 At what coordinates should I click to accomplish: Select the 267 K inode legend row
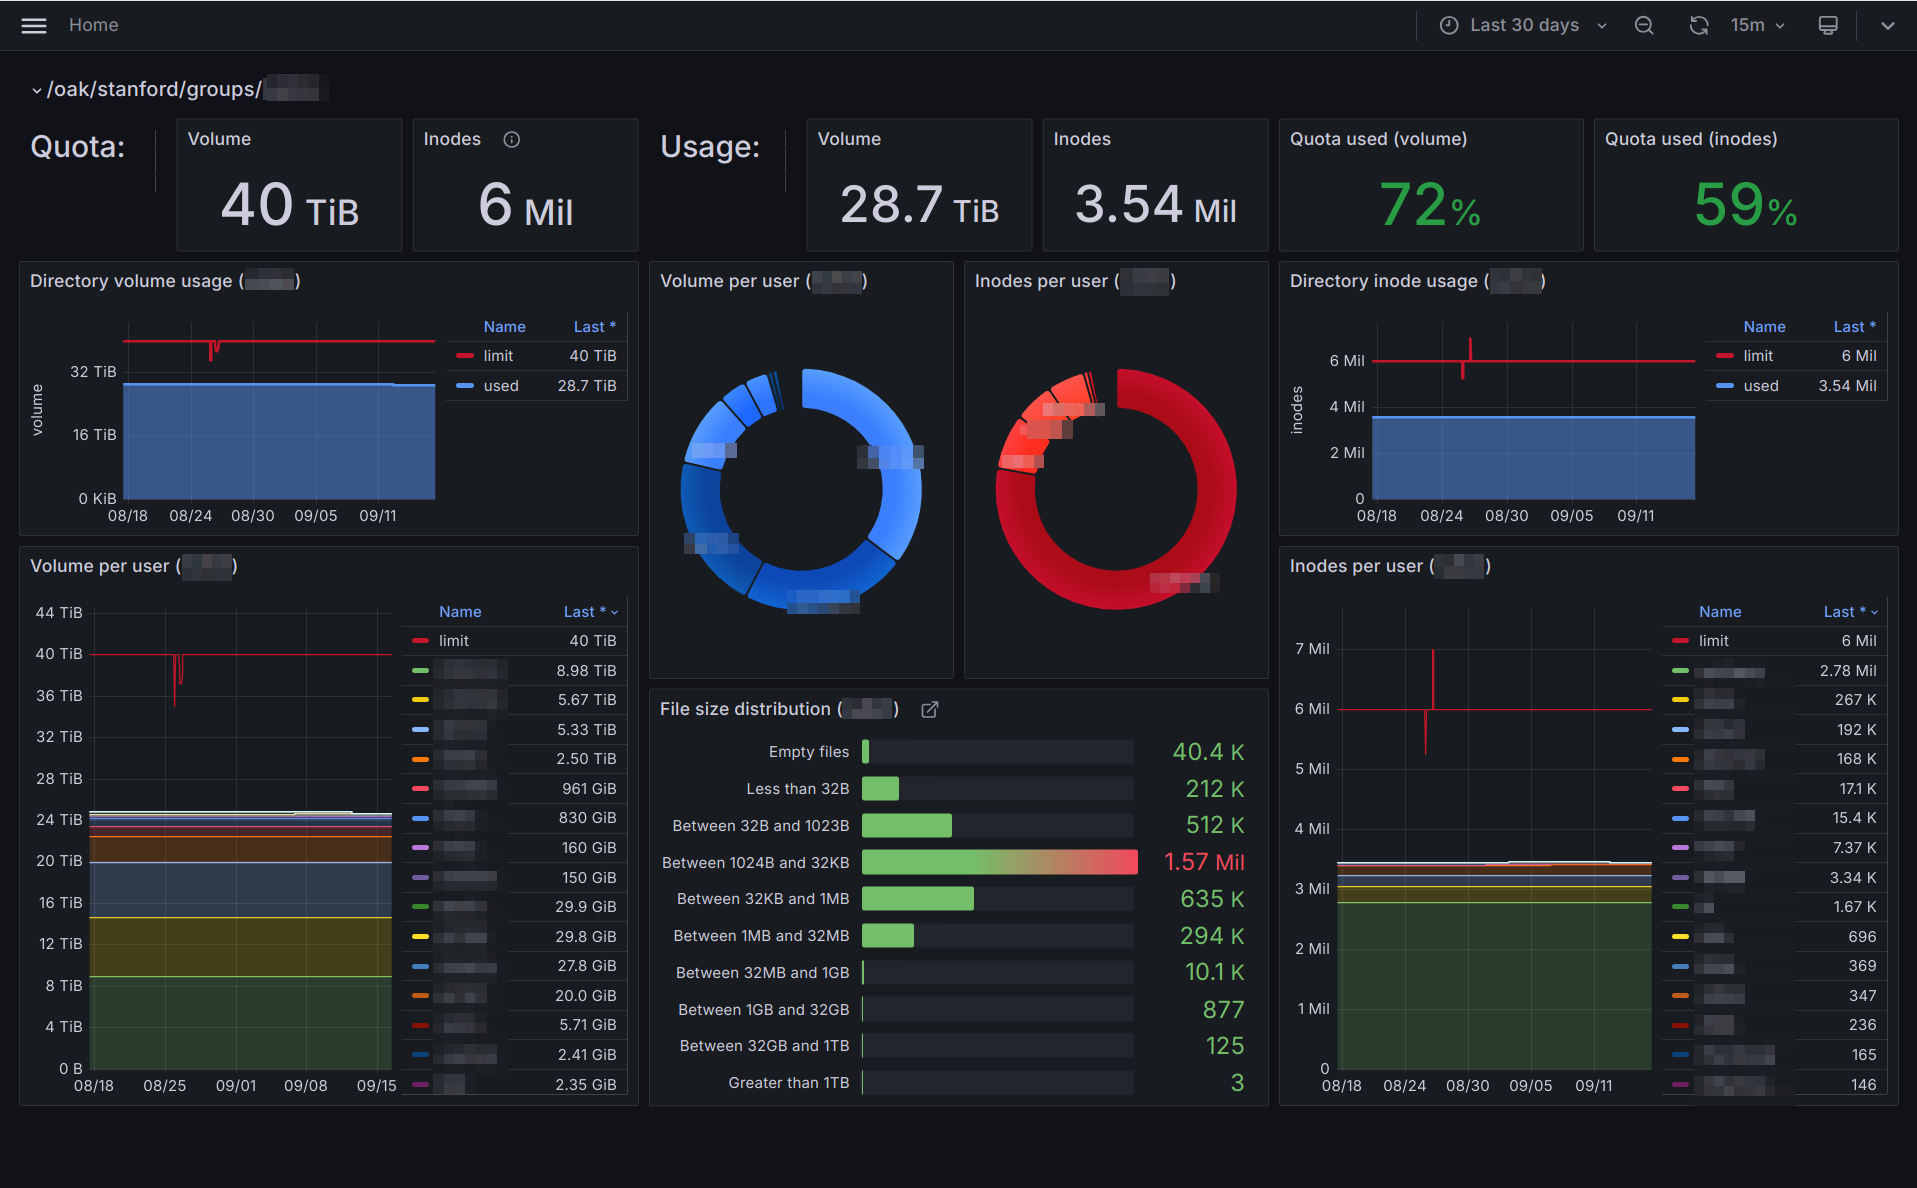pos(1775,700)
